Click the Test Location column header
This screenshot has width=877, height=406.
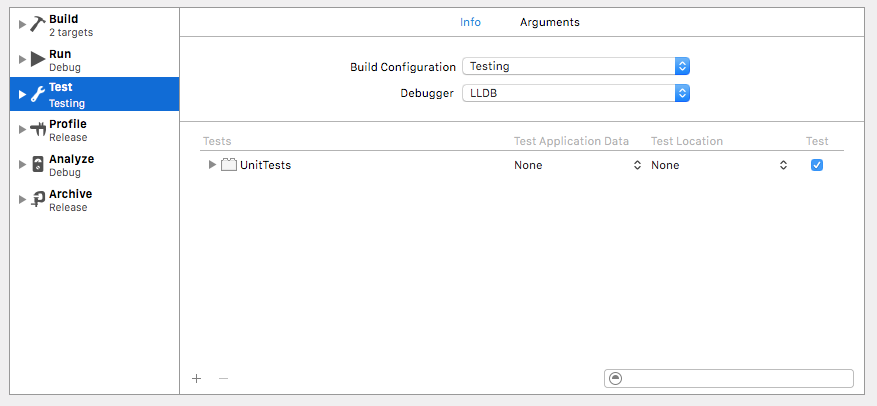tap(687, 141)
